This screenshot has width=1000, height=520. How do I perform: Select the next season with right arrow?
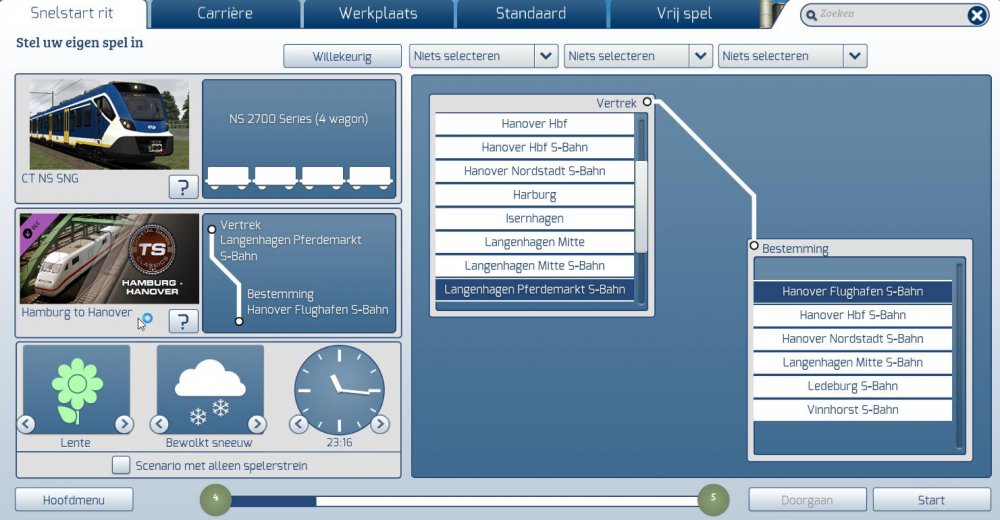[x=124, y=424]
